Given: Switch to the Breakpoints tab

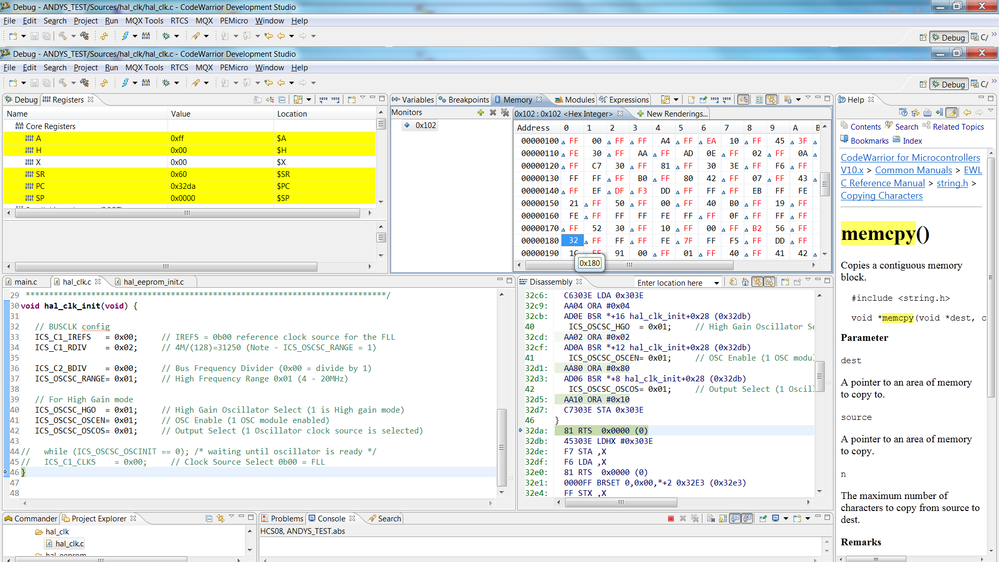Looking at the screenshot, I should (x=468, y=100).
